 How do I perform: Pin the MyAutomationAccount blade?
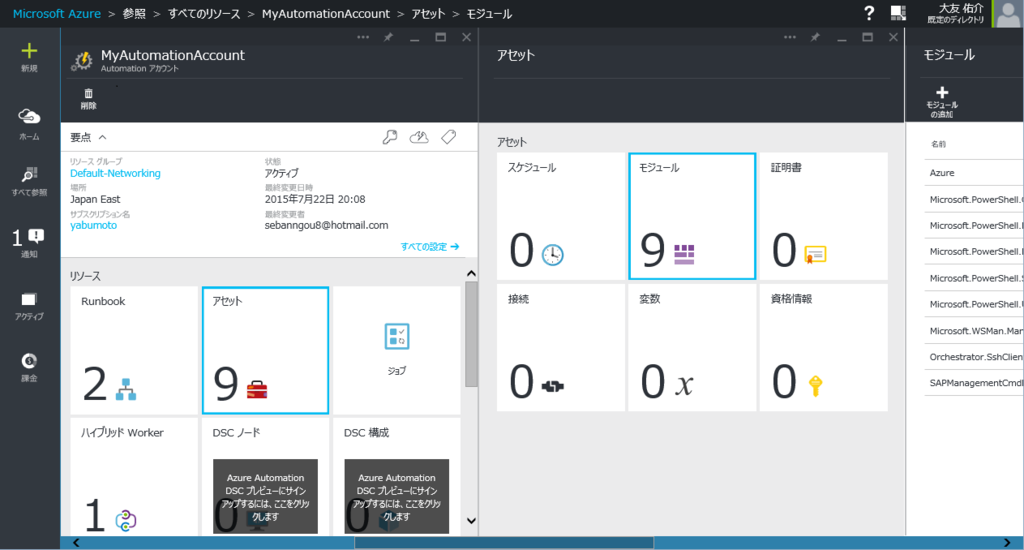coord(388,37)
